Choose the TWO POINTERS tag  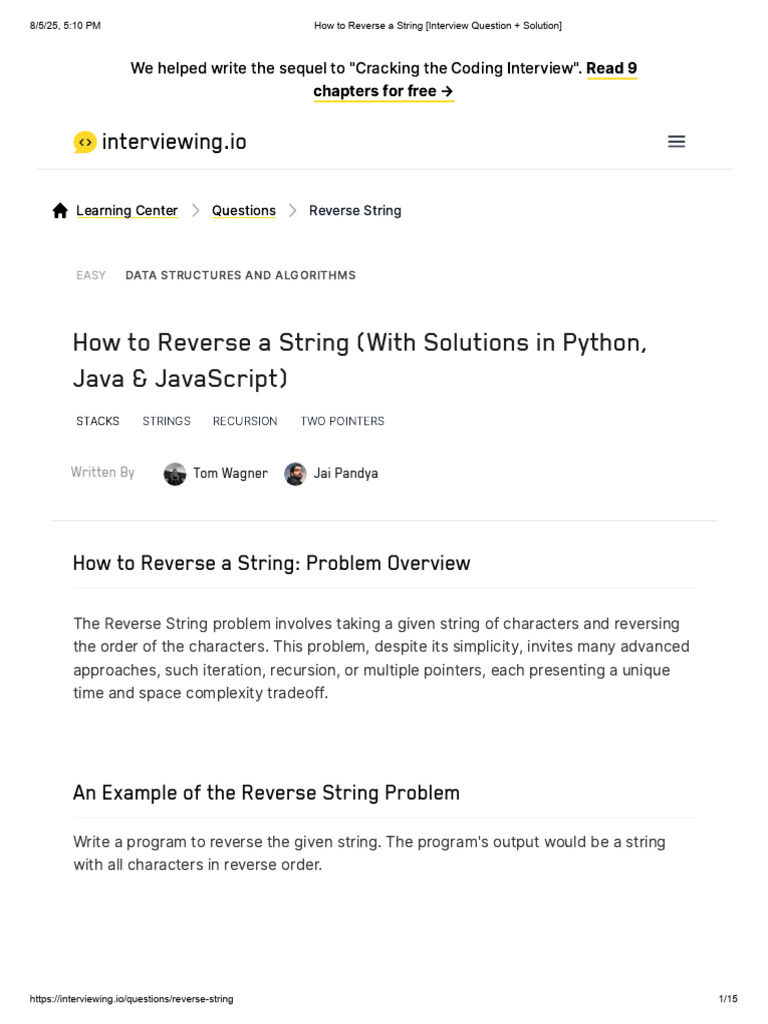pos(342,421)
